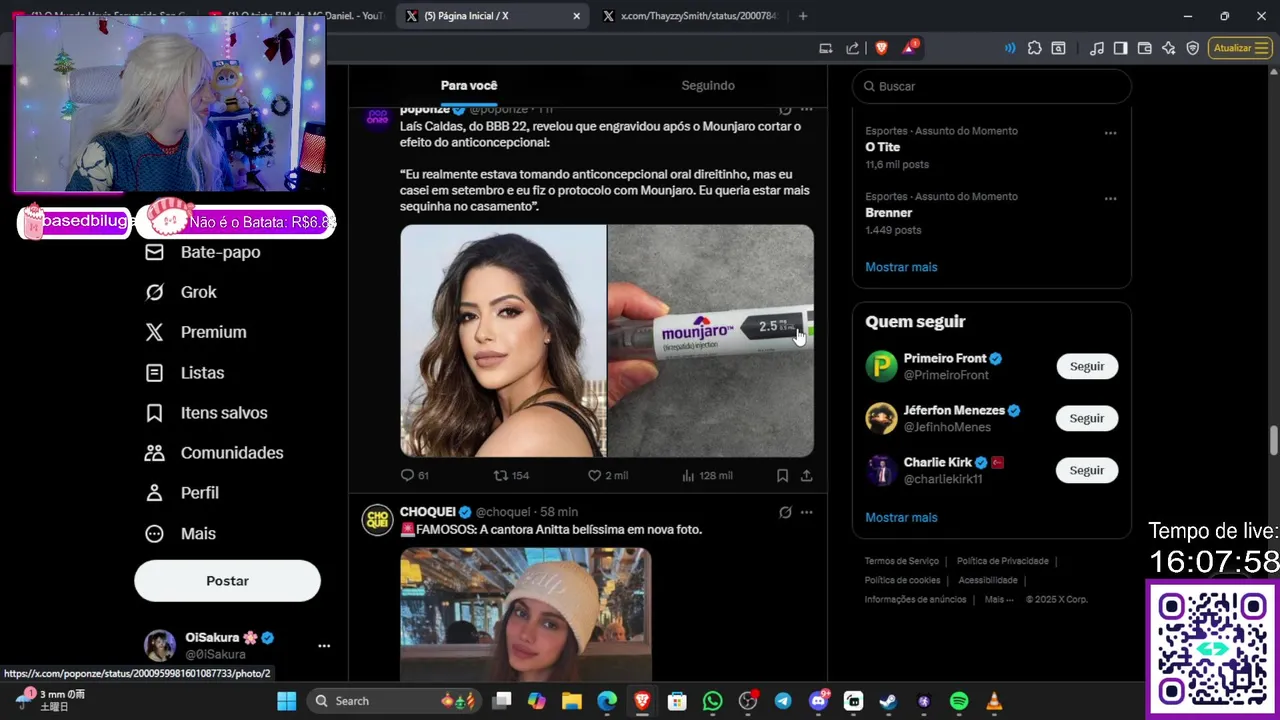1280x720 pixels.
Task: Click the browser share page icon
Action: 852,48
